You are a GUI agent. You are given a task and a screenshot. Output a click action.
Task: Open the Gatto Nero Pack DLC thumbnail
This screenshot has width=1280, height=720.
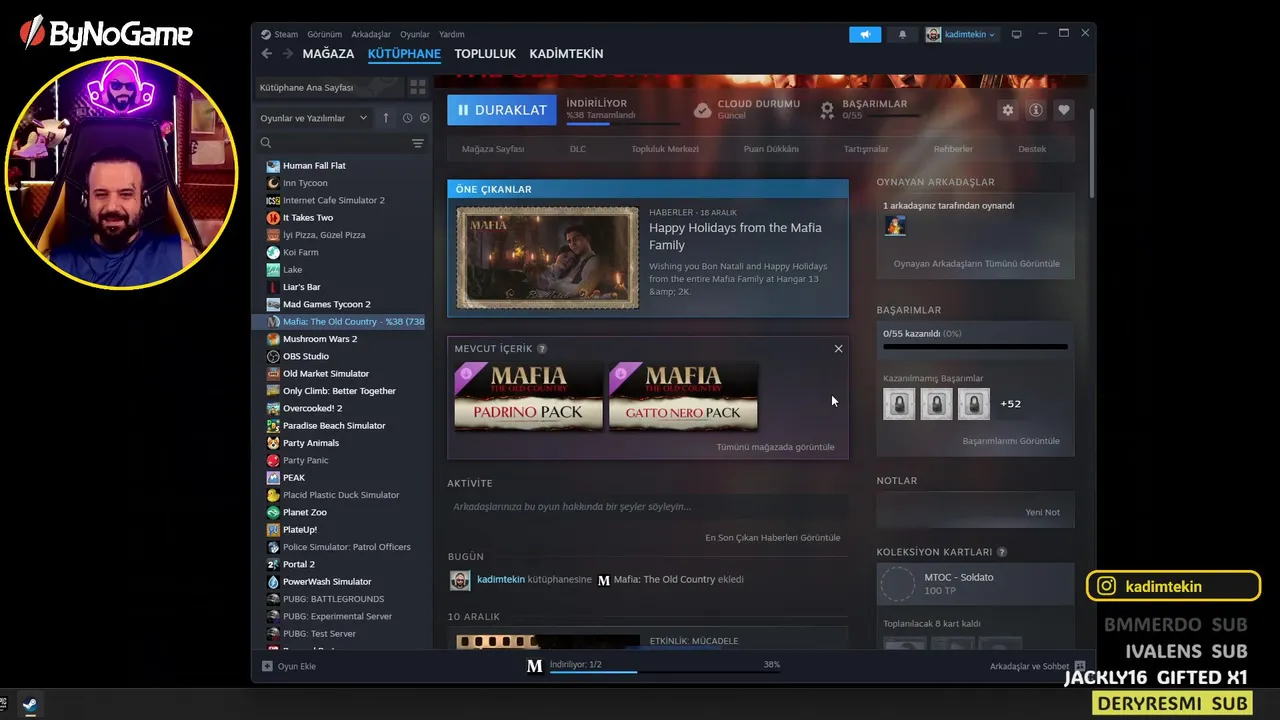click(x=683, y=396)
